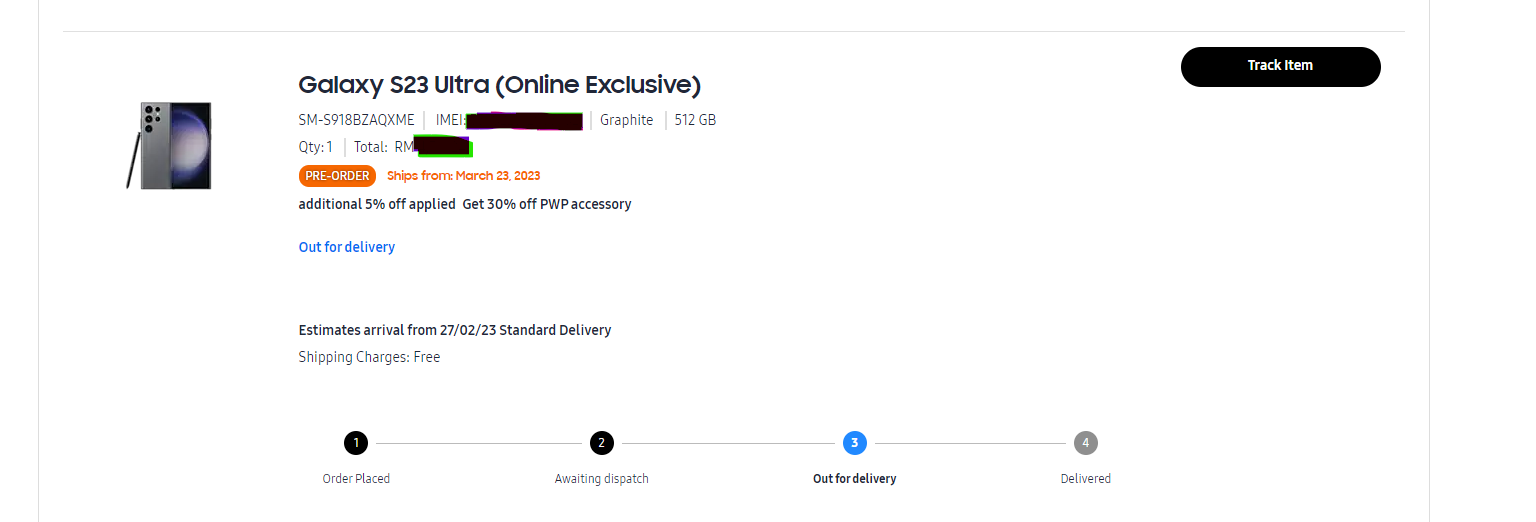
Task: Click the Shipping Charges: Free text
Action: tap(369, 357)
